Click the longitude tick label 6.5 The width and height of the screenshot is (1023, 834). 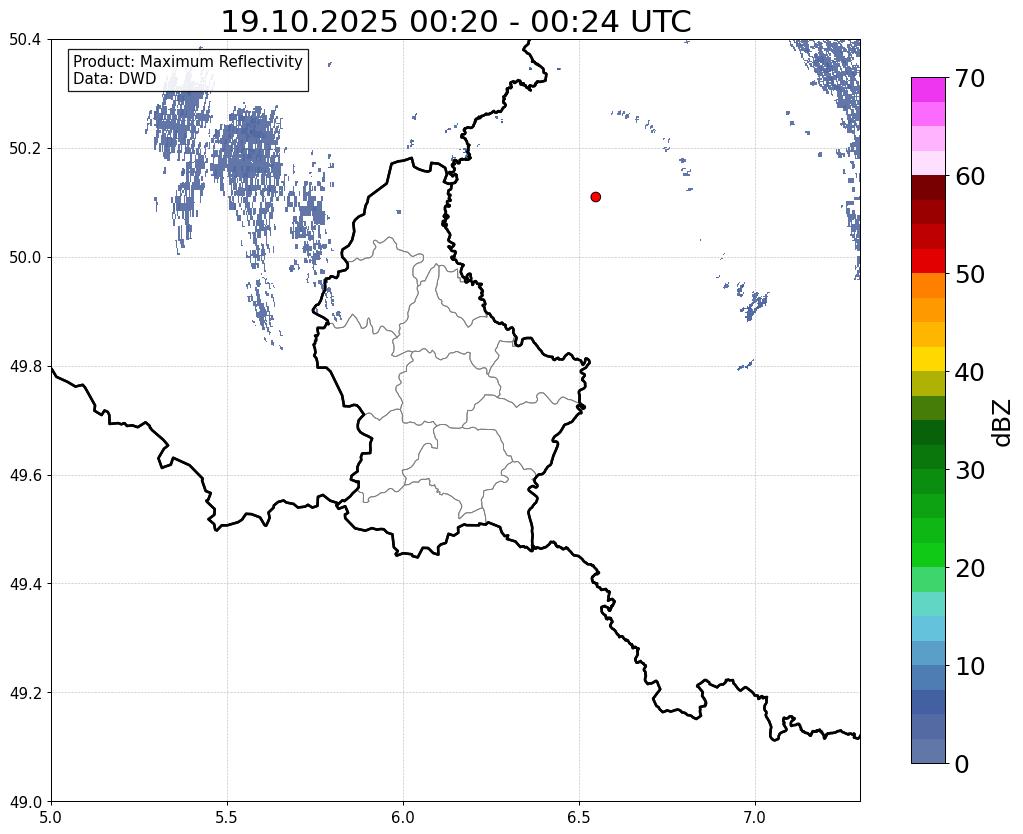tap(579, 817)
